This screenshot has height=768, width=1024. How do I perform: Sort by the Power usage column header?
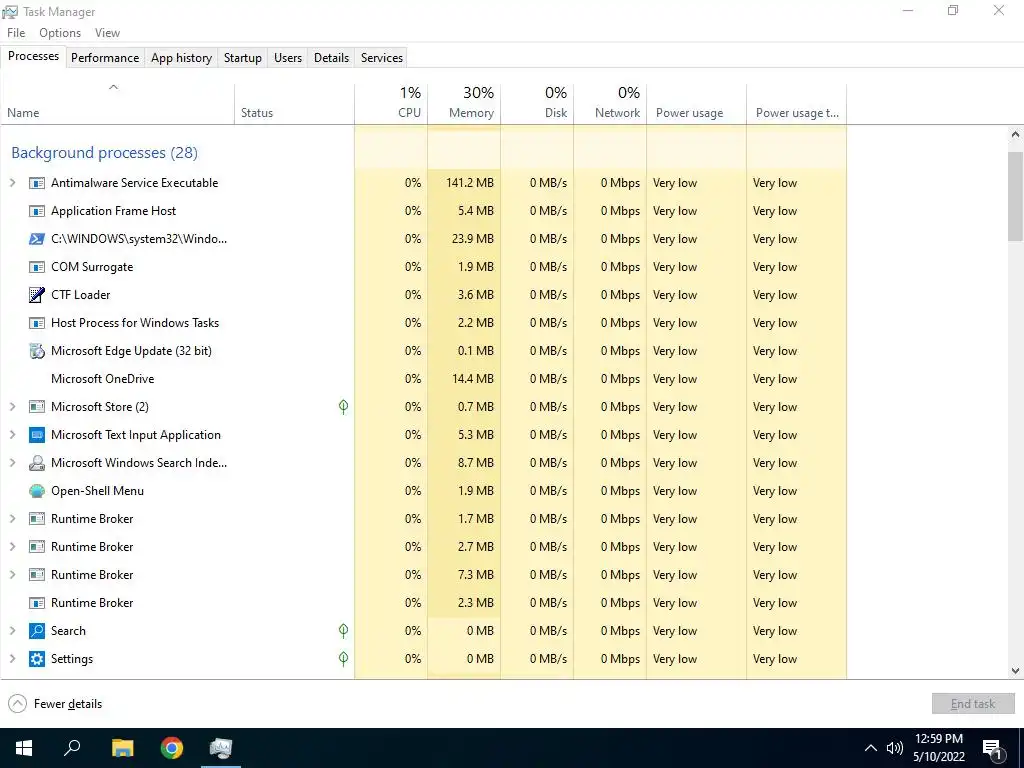(697, 104)
